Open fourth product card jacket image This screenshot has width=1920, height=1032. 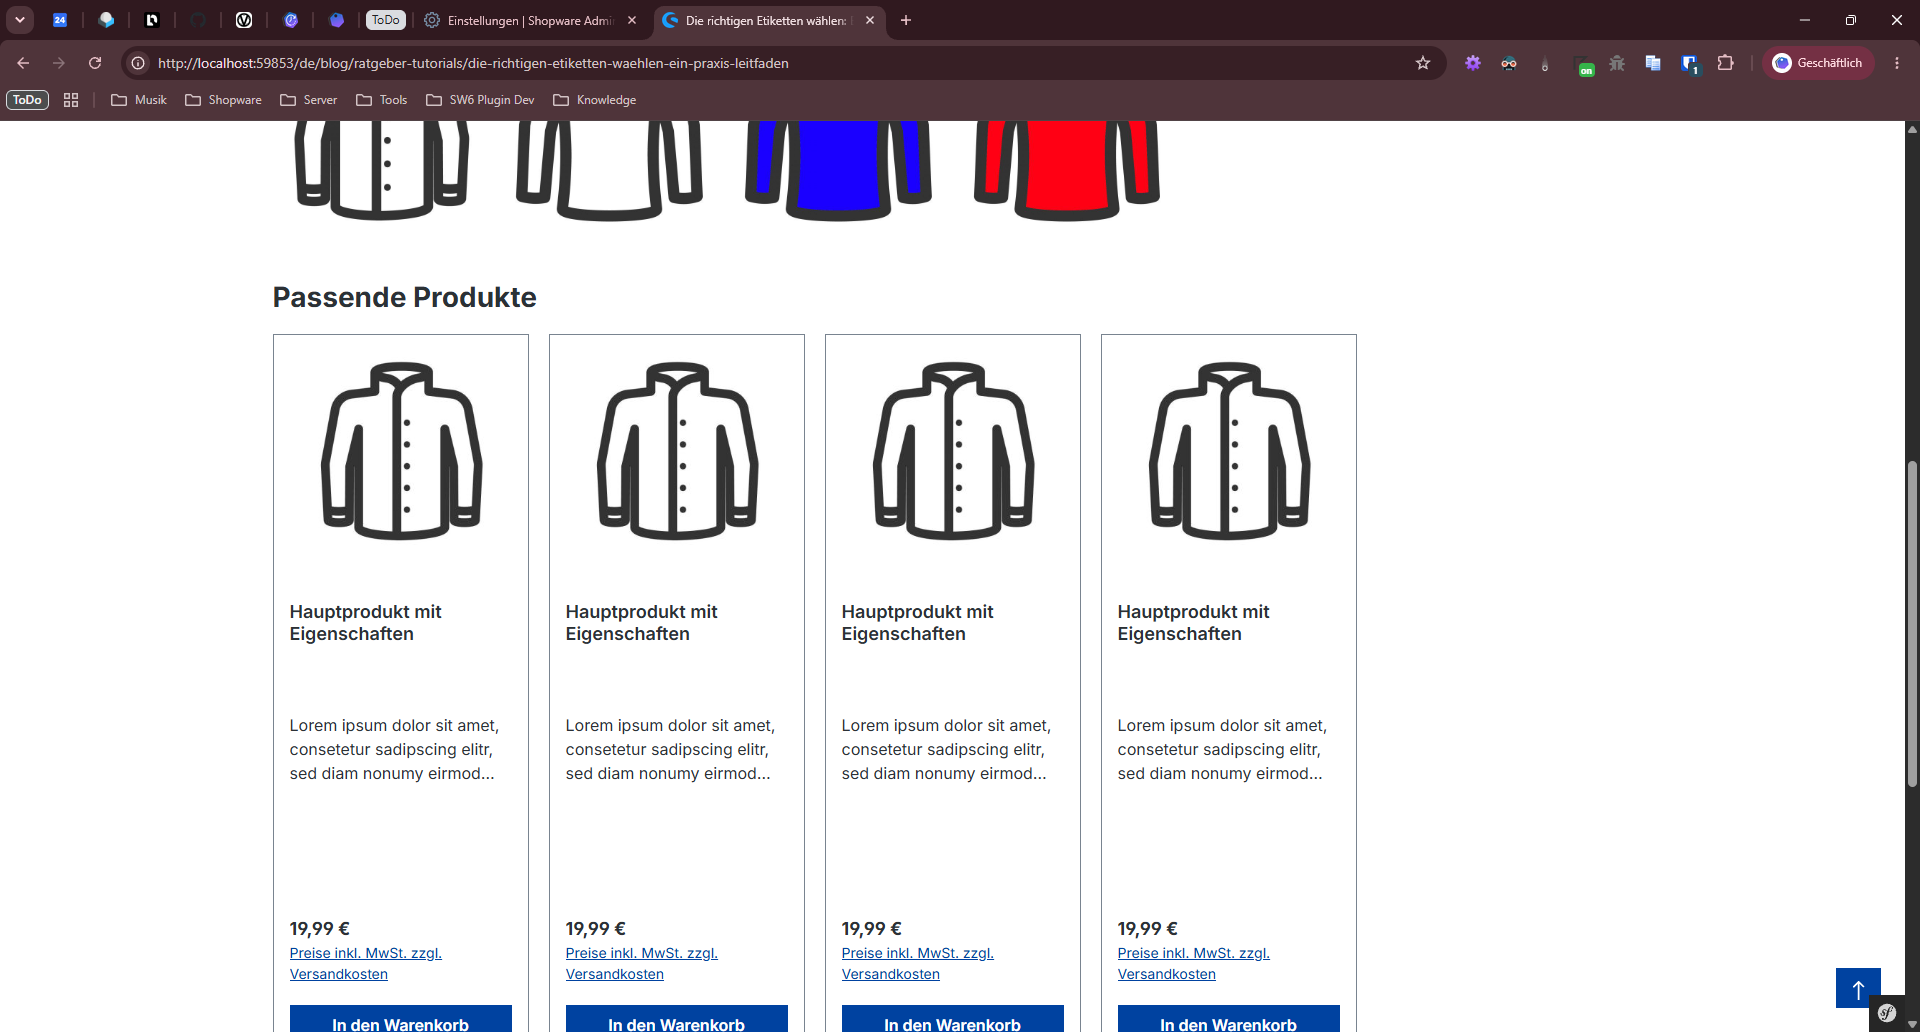pyautogui.click(x=1229, y=451)
